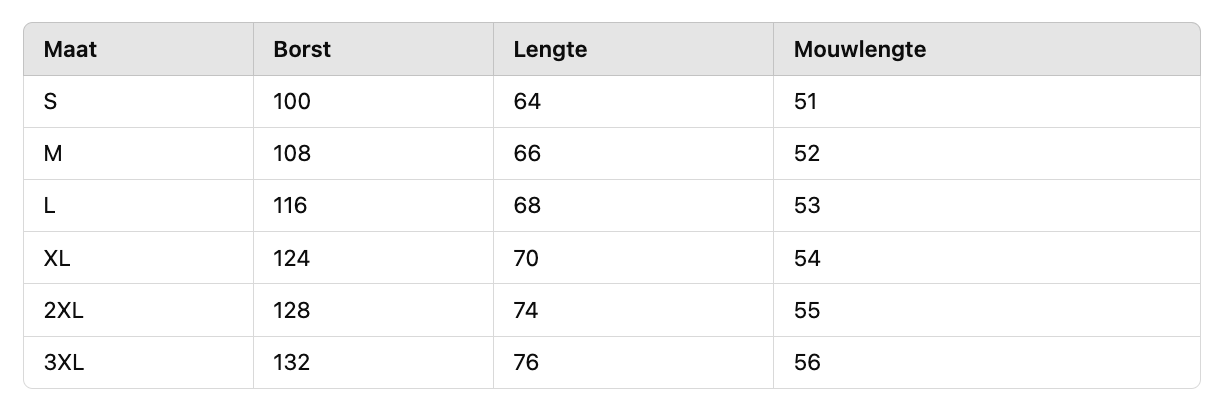The image size is (1230, 410).
Task: Select the size M cell
Action: 53,153
